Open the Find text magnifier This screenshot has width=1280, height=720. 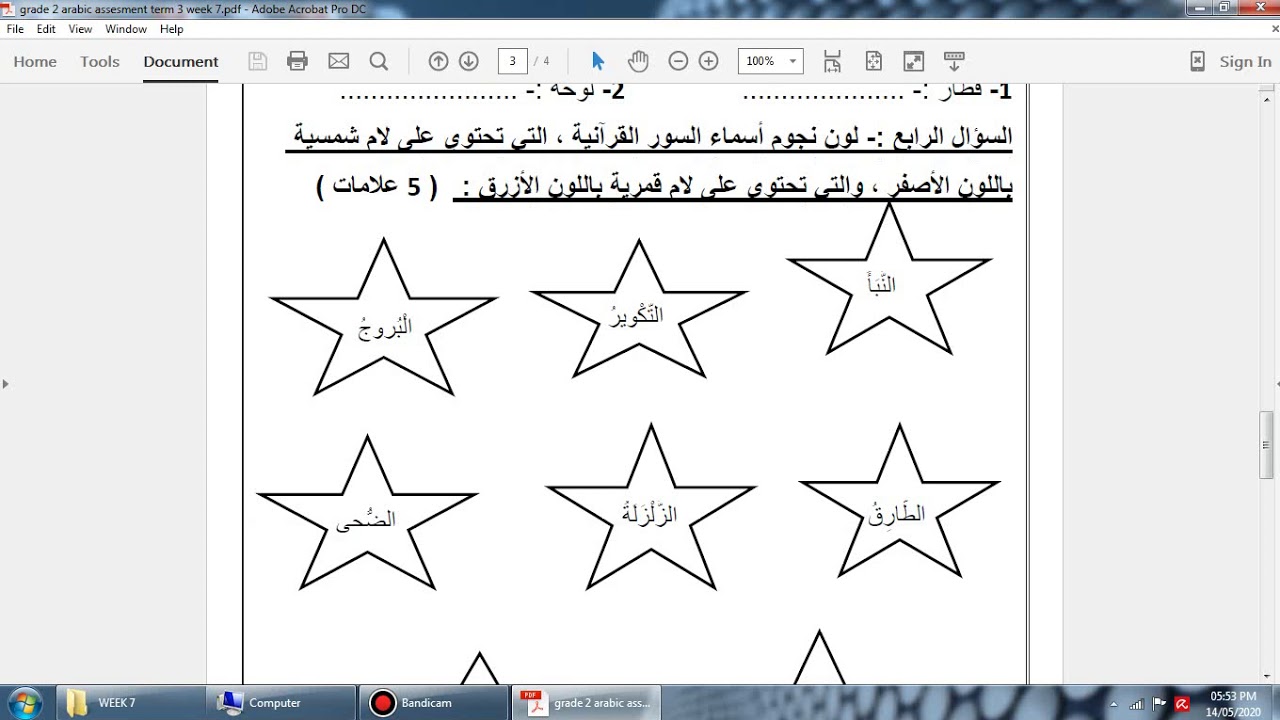(x=379, y=61)
